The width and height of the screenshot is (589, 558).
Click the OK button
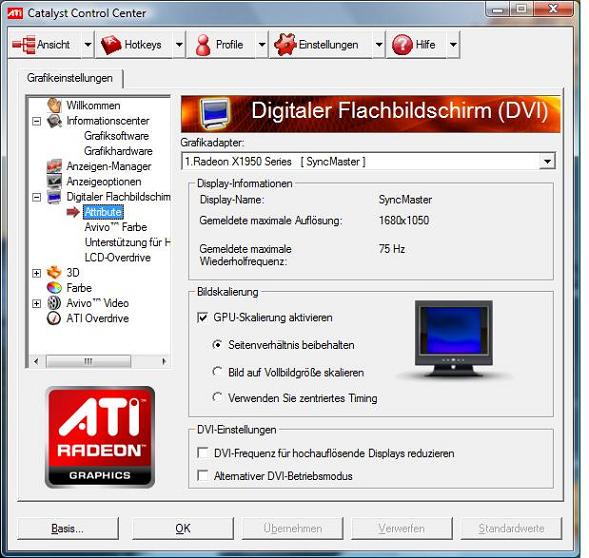(183, 528)
